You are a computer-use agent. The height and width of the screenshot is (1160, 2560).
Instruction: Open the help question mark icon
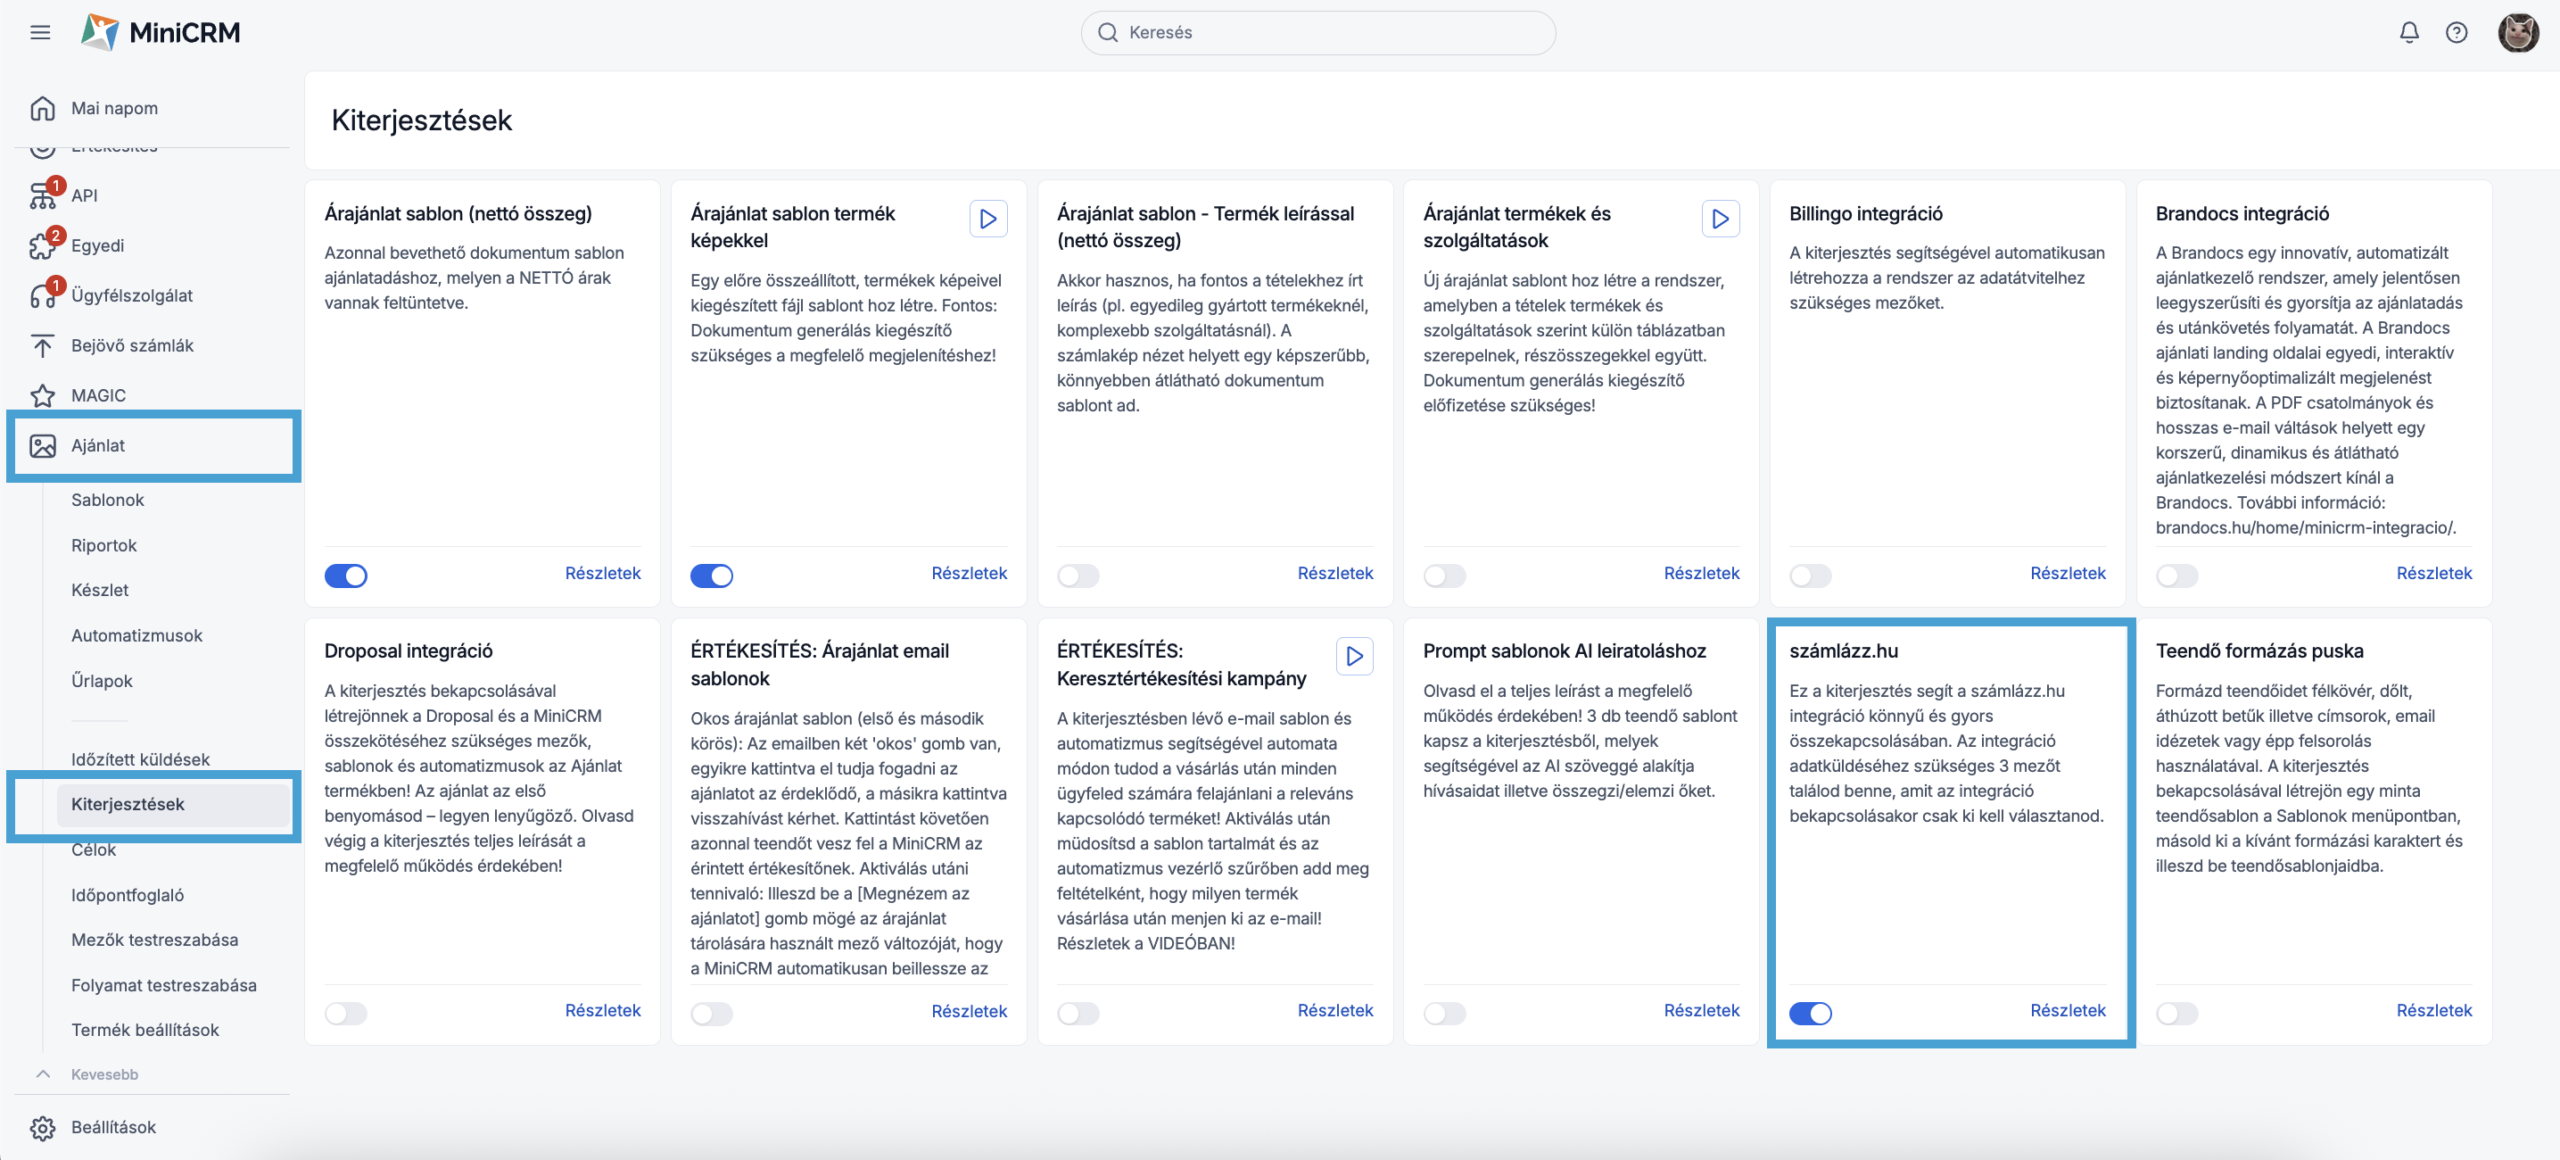(x=2456, y=32)
